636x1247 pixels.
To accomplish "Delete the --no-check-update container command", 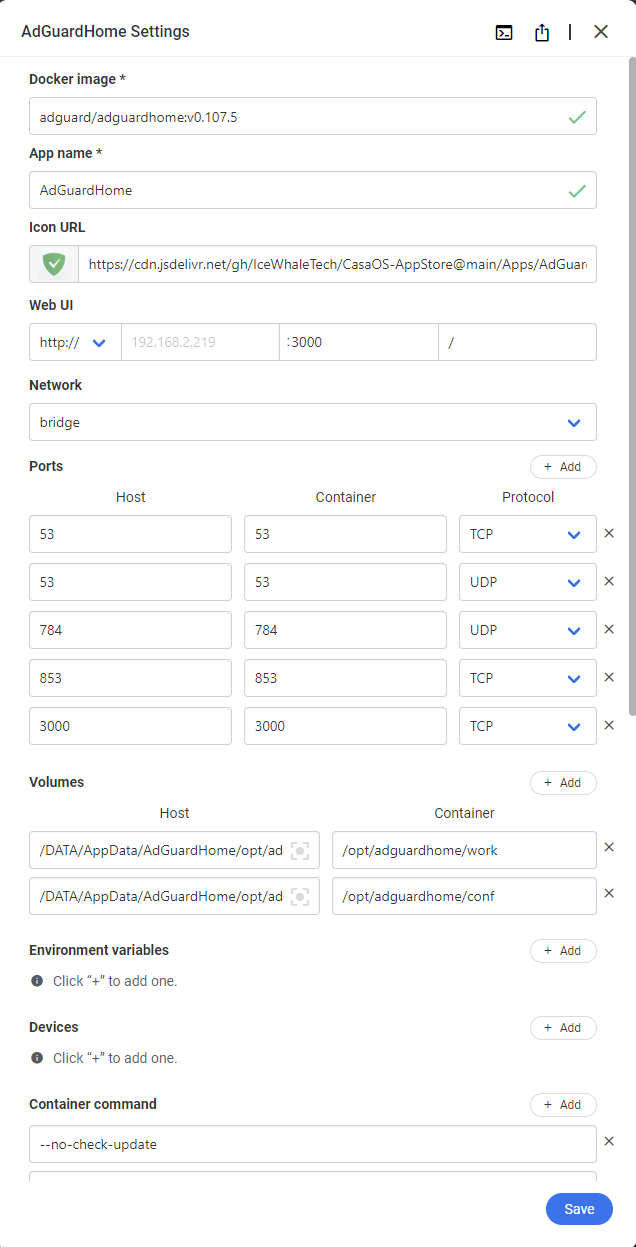I will pyautogui.click(x=609, y=1141).
